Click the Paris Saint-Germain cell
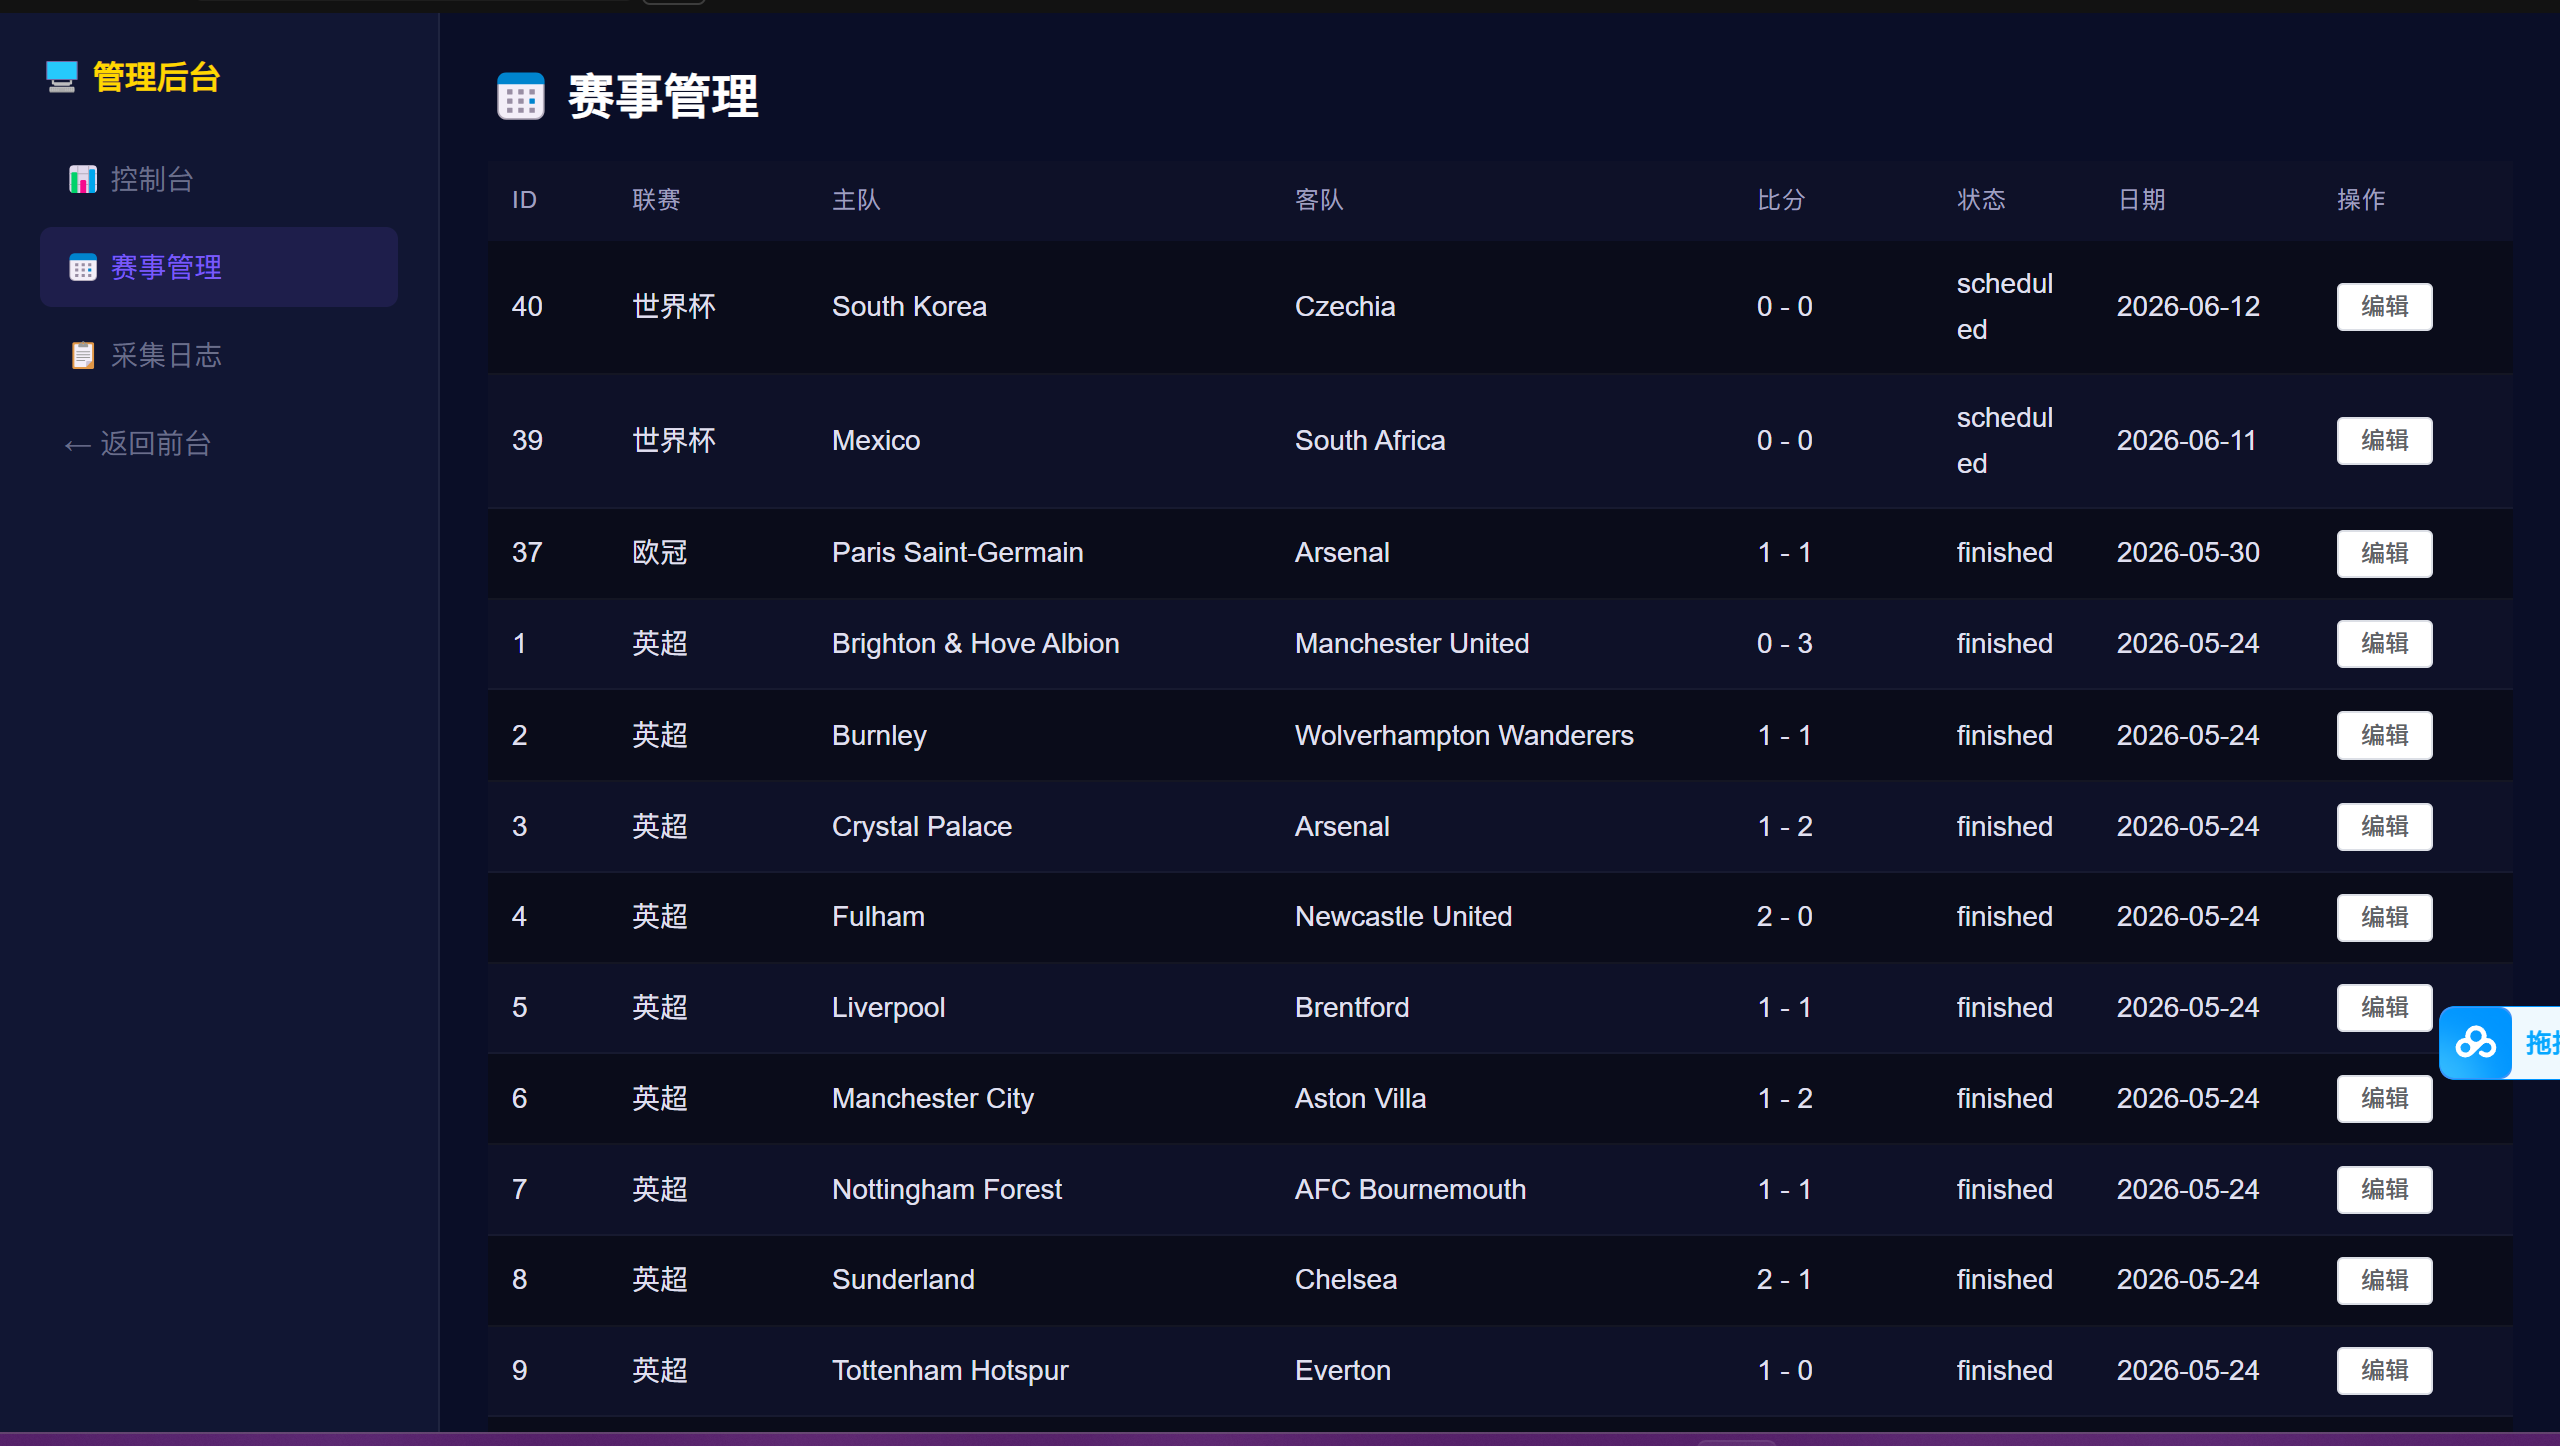 click(x=958, y=553)
